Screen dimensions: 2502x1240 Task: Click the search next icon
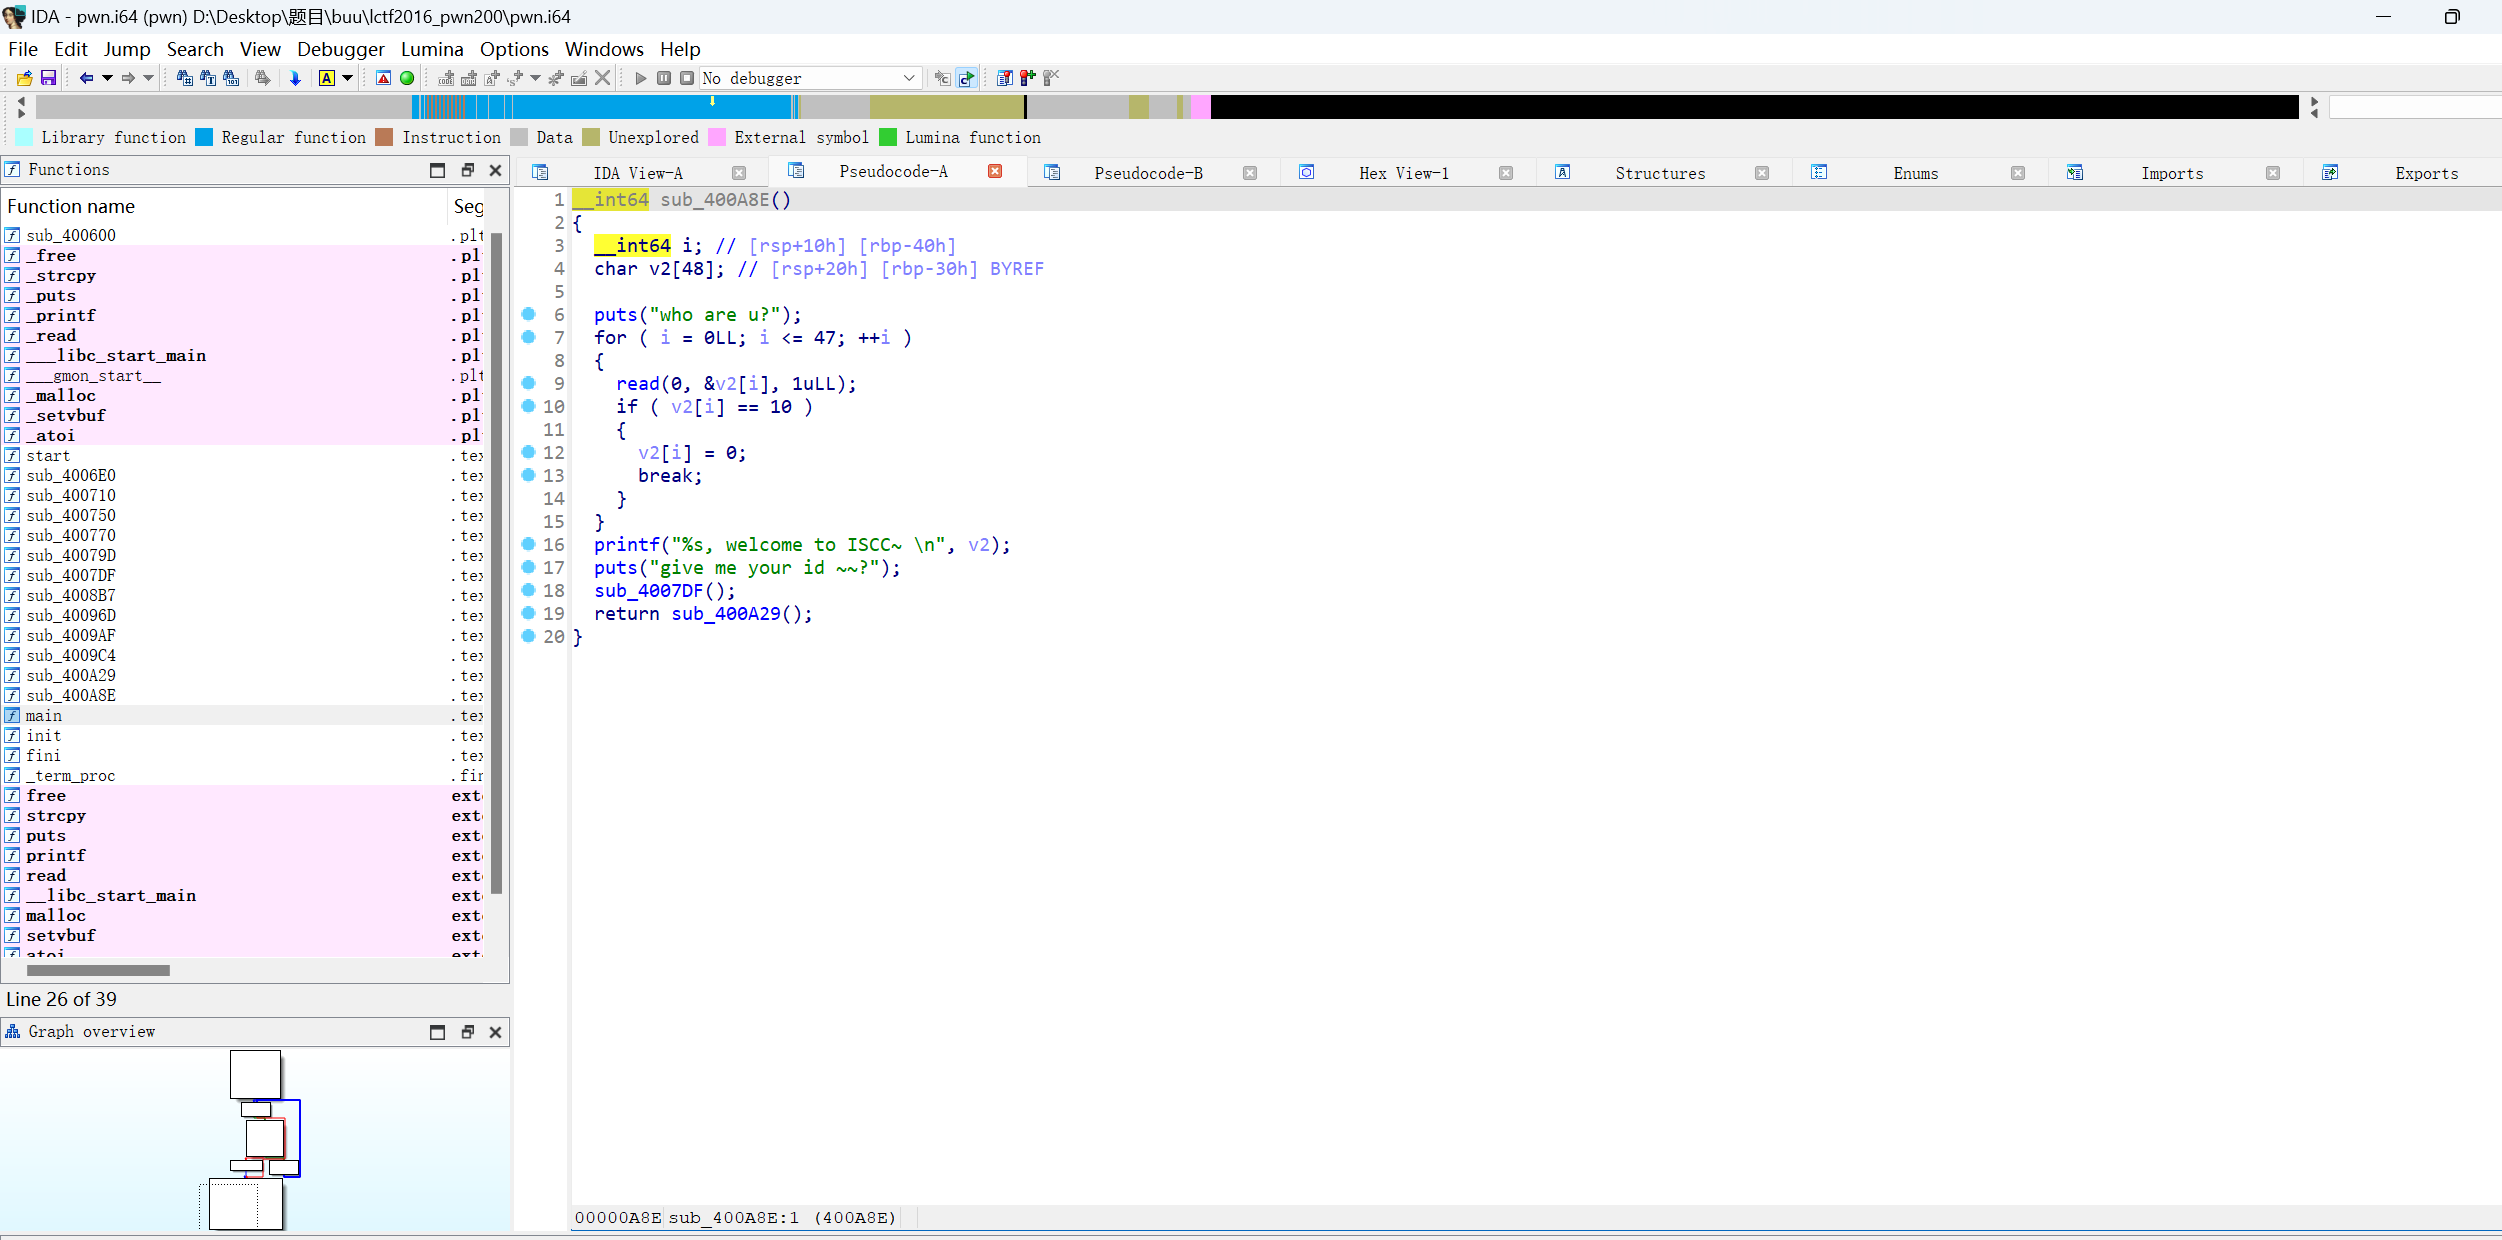[x=263, y=78]
